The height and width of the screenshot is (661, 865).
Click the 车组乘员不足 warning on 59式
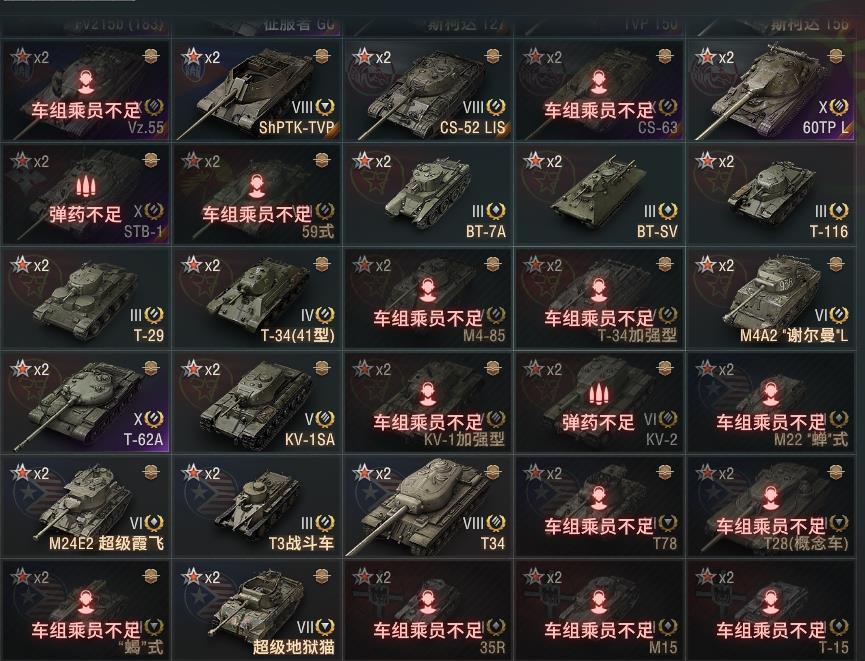pos(257,214)
